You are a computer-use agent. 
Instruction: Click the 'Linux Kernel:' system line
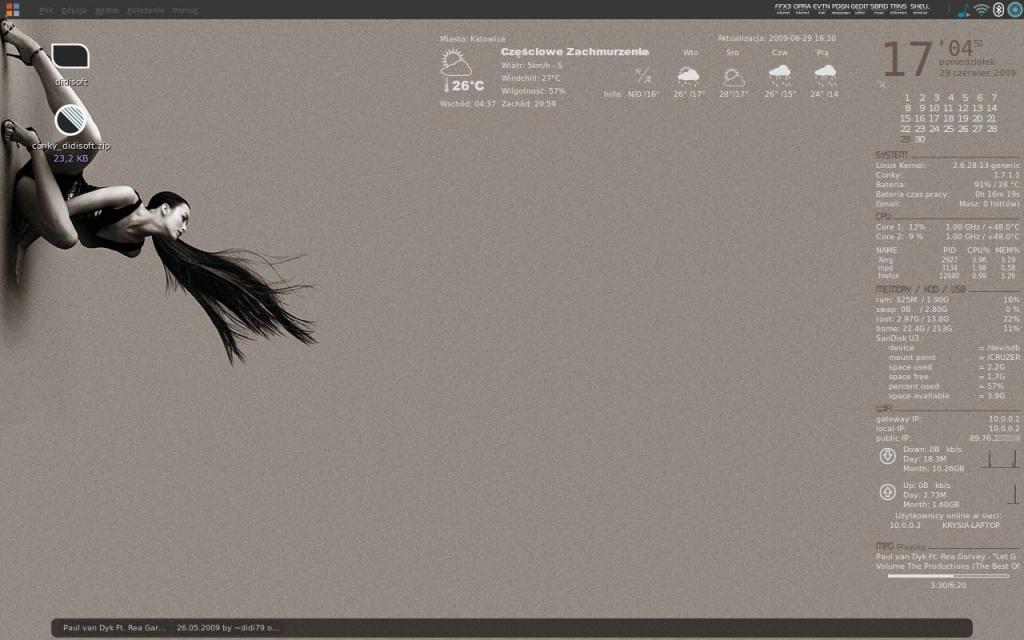[x=948, y=165]
